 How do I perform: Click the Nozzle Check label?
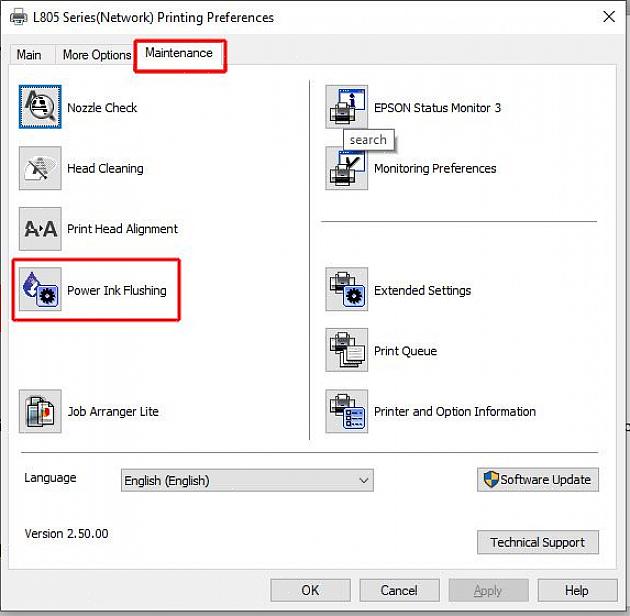tap(102, 108)
